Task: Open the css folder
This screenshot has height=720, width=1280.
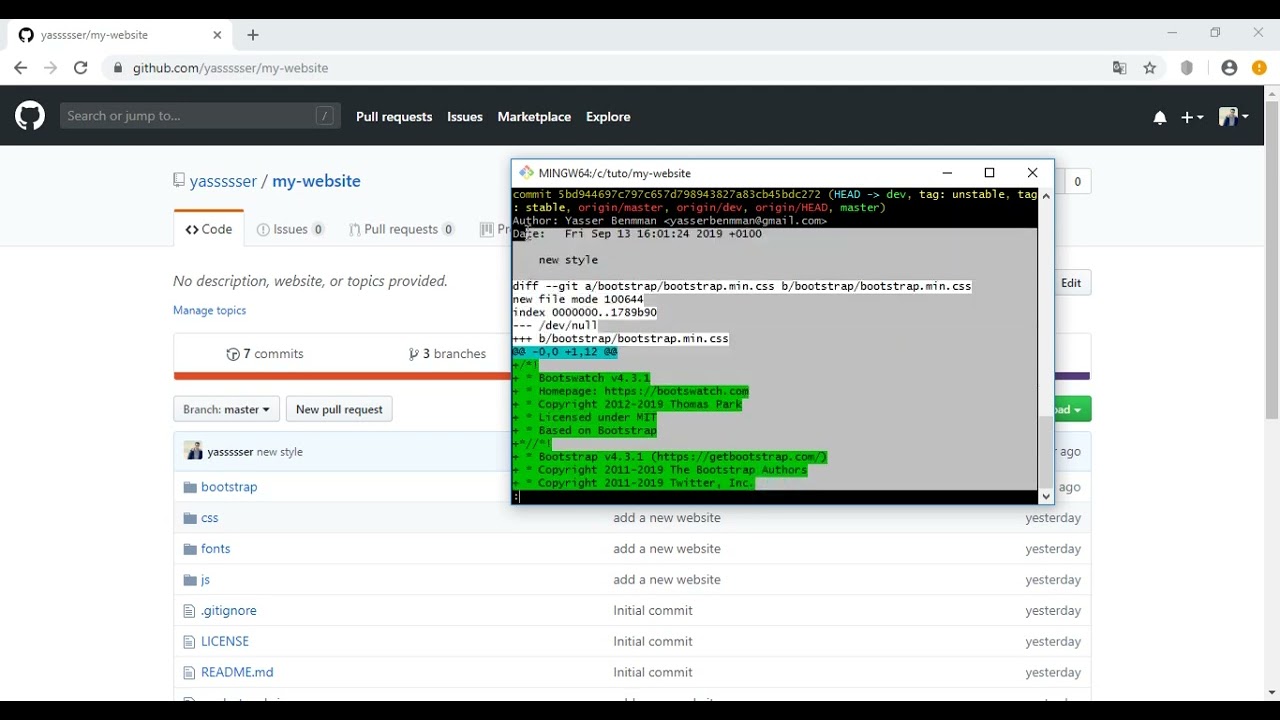Action: (x=210, y=518)
